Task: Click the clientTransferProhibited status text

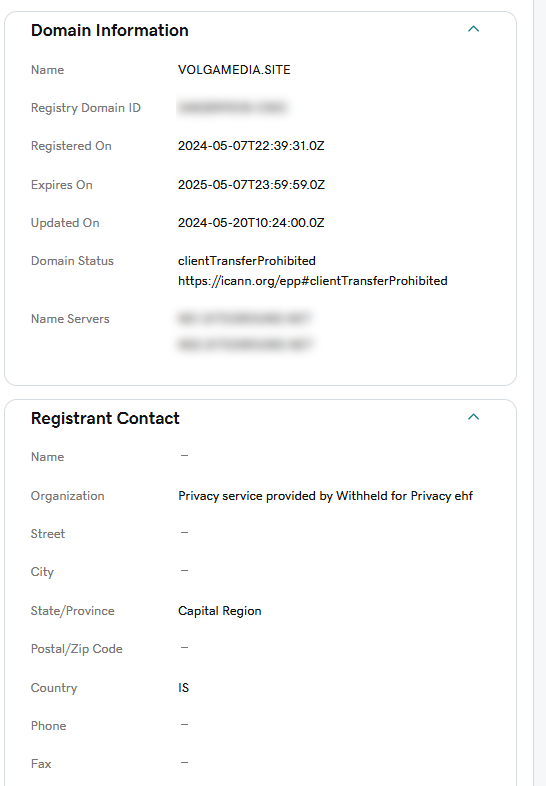Action: pos(247,261)
